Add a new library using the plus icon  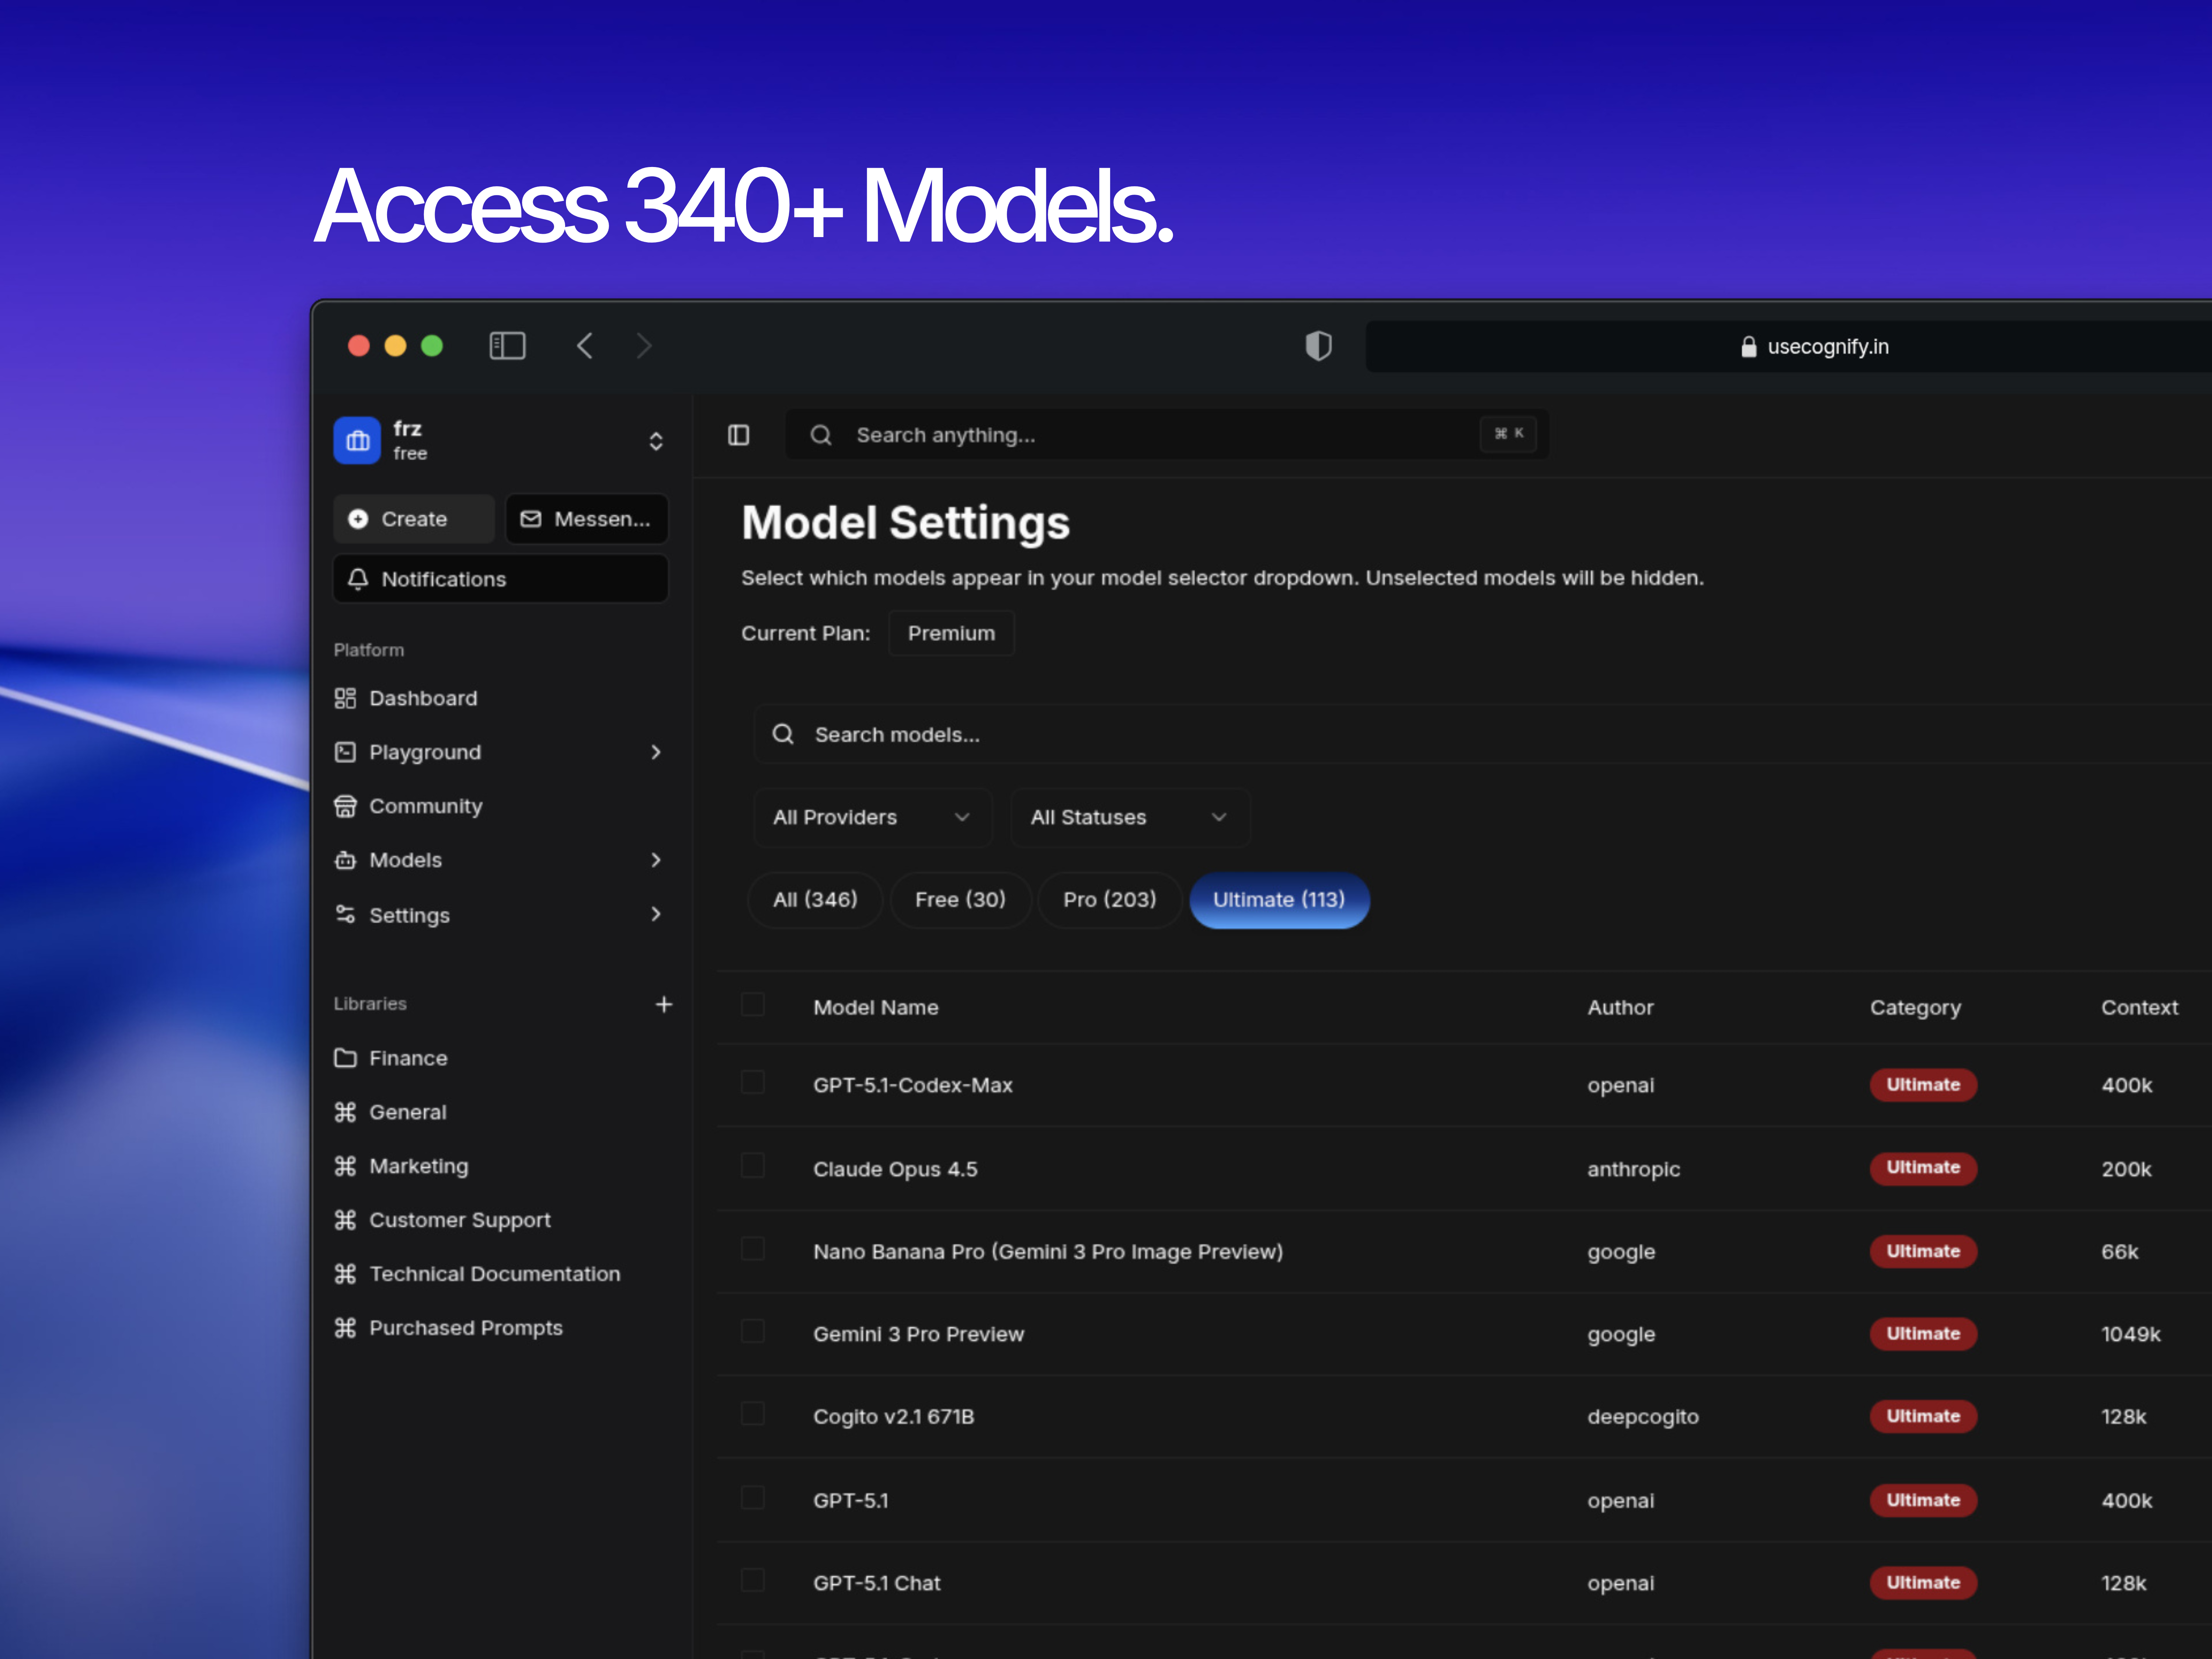pyautogui.click(x=664, y=1004)
